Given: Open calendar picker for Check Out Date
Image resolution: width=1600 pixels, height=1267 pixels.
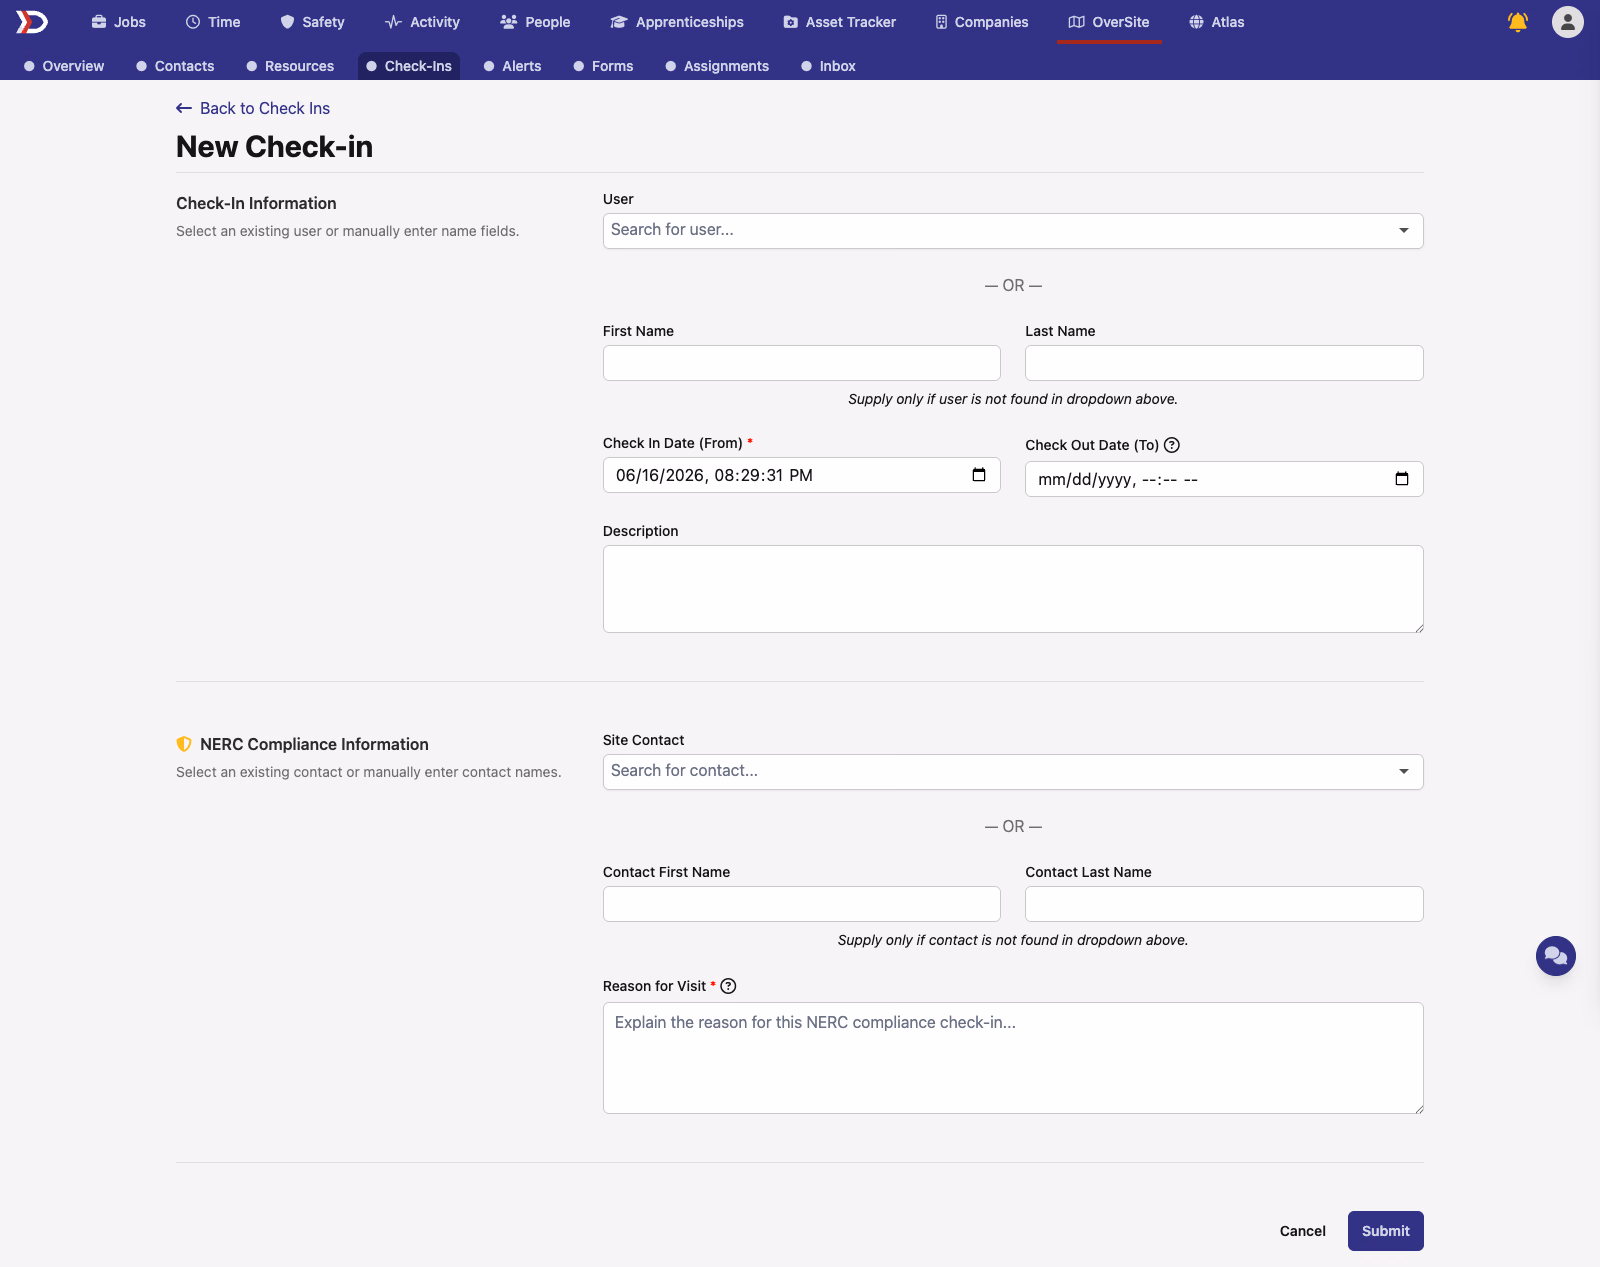Looking at the screenshot, I should pyautogui.click(x=1401, y=479).
